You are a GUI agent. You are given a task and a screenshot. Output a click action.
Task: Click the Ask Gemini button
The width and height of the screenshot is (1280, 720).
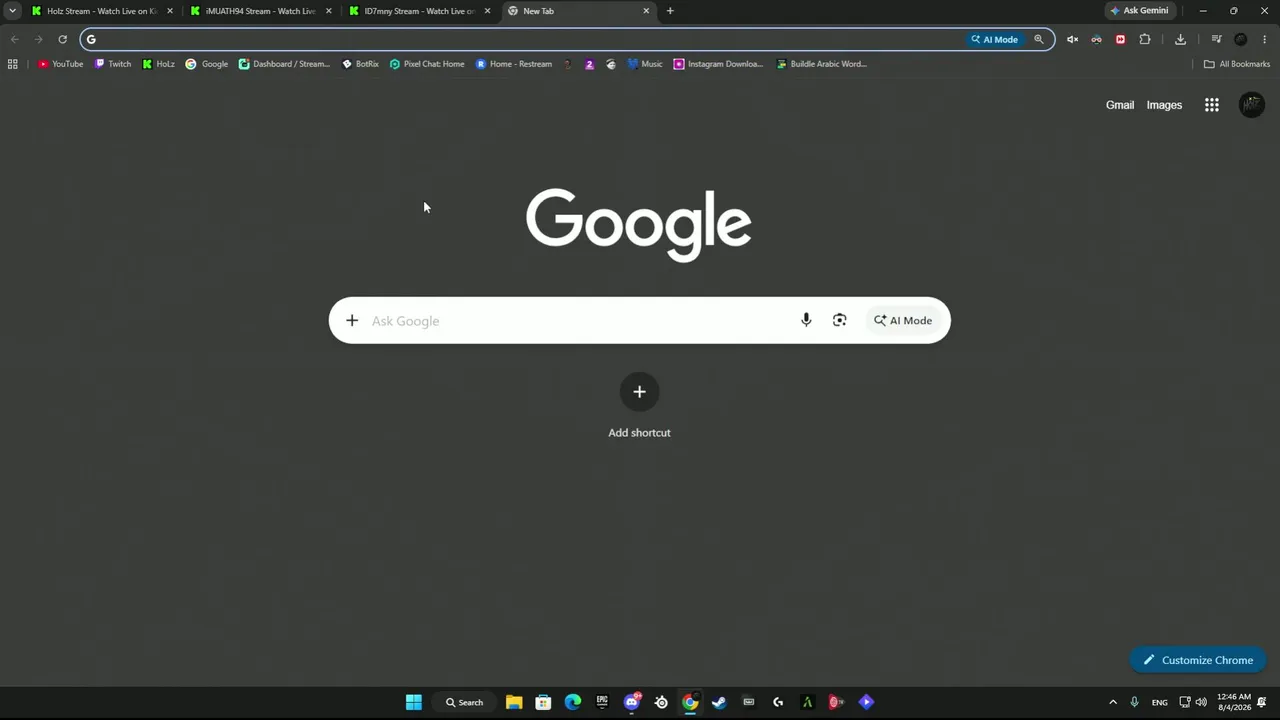pos(1140,11)
